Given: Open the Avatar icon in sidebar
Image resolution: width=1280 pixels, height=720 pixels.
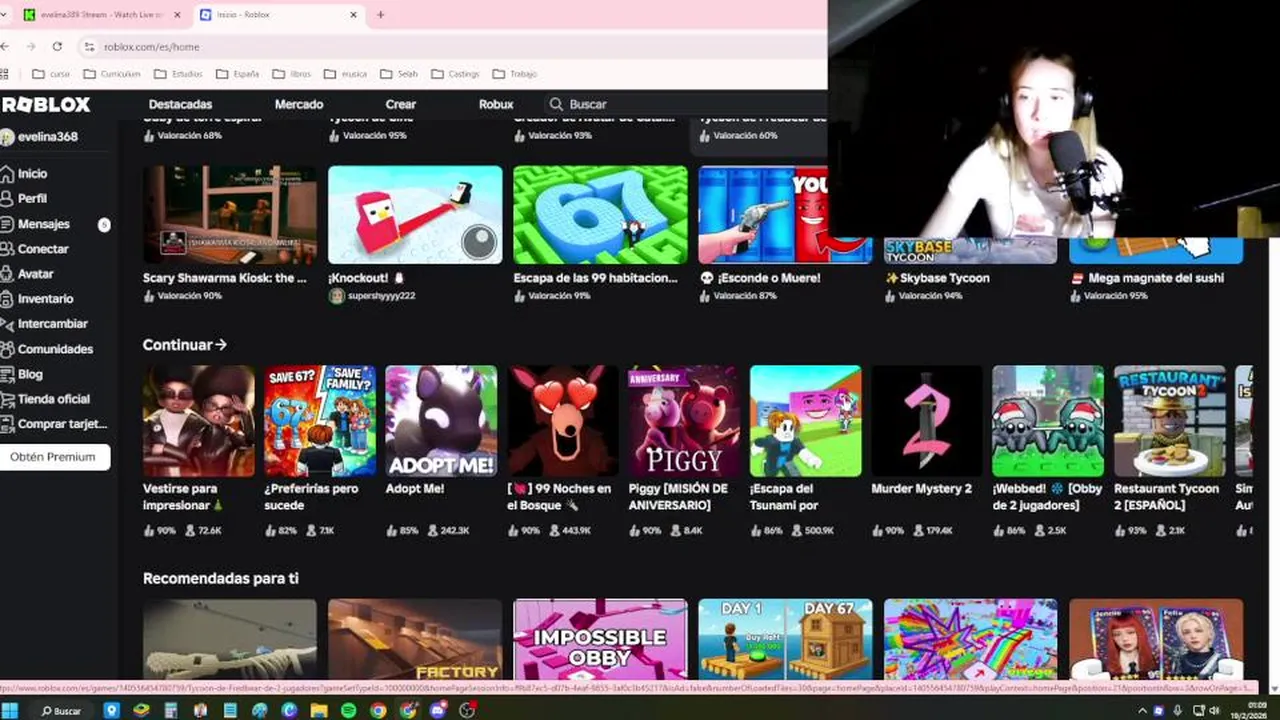Looking at the screenshot, I should 7,274.
